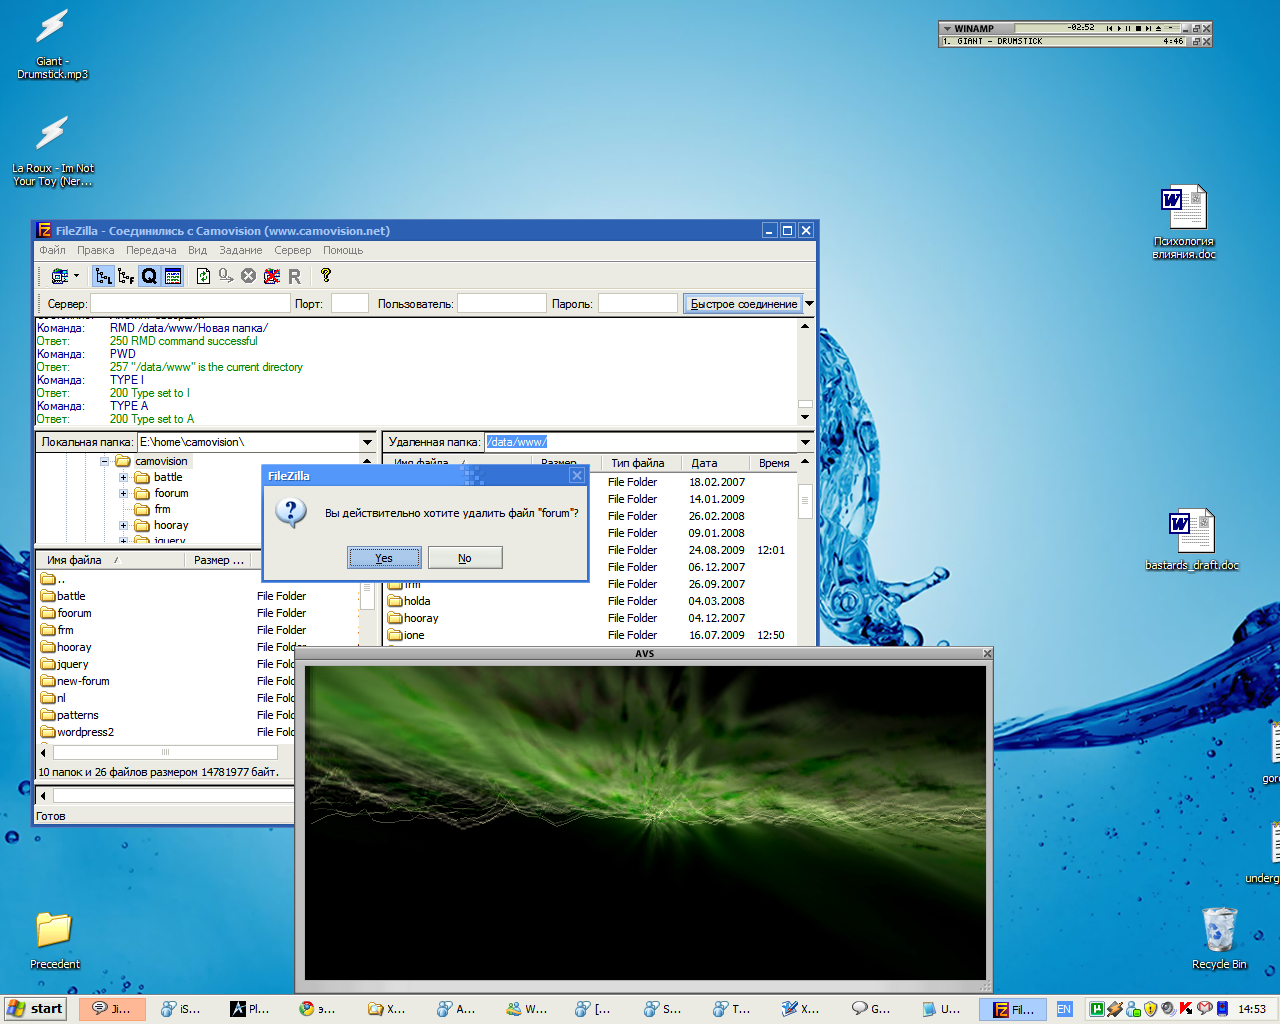
Task: Click the cancel current operation icon
Action: [x=249, y=276]
